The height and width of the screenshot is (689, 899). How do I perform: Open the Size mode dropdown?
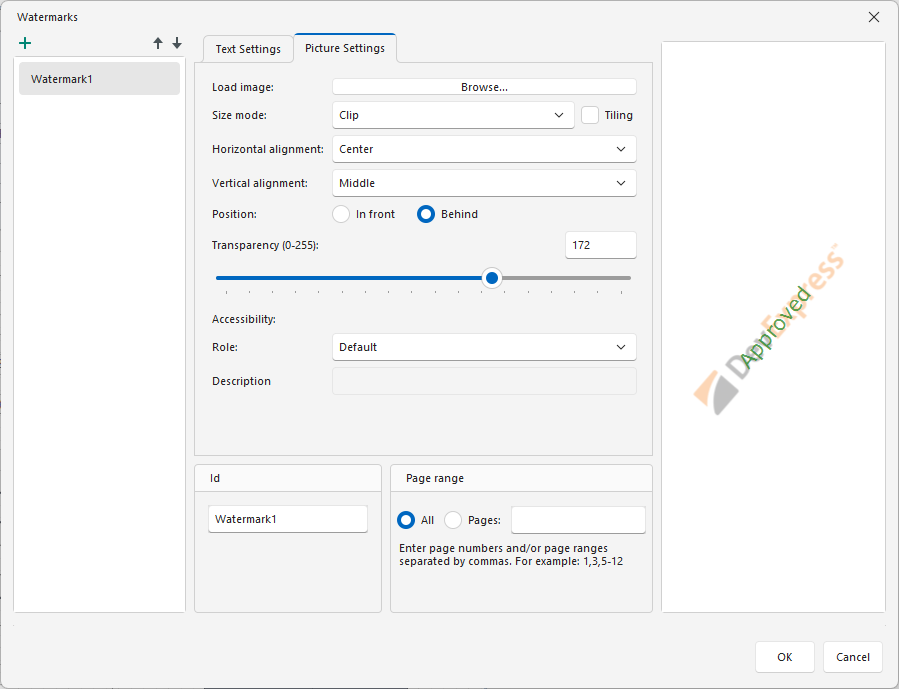pos(453,115)
